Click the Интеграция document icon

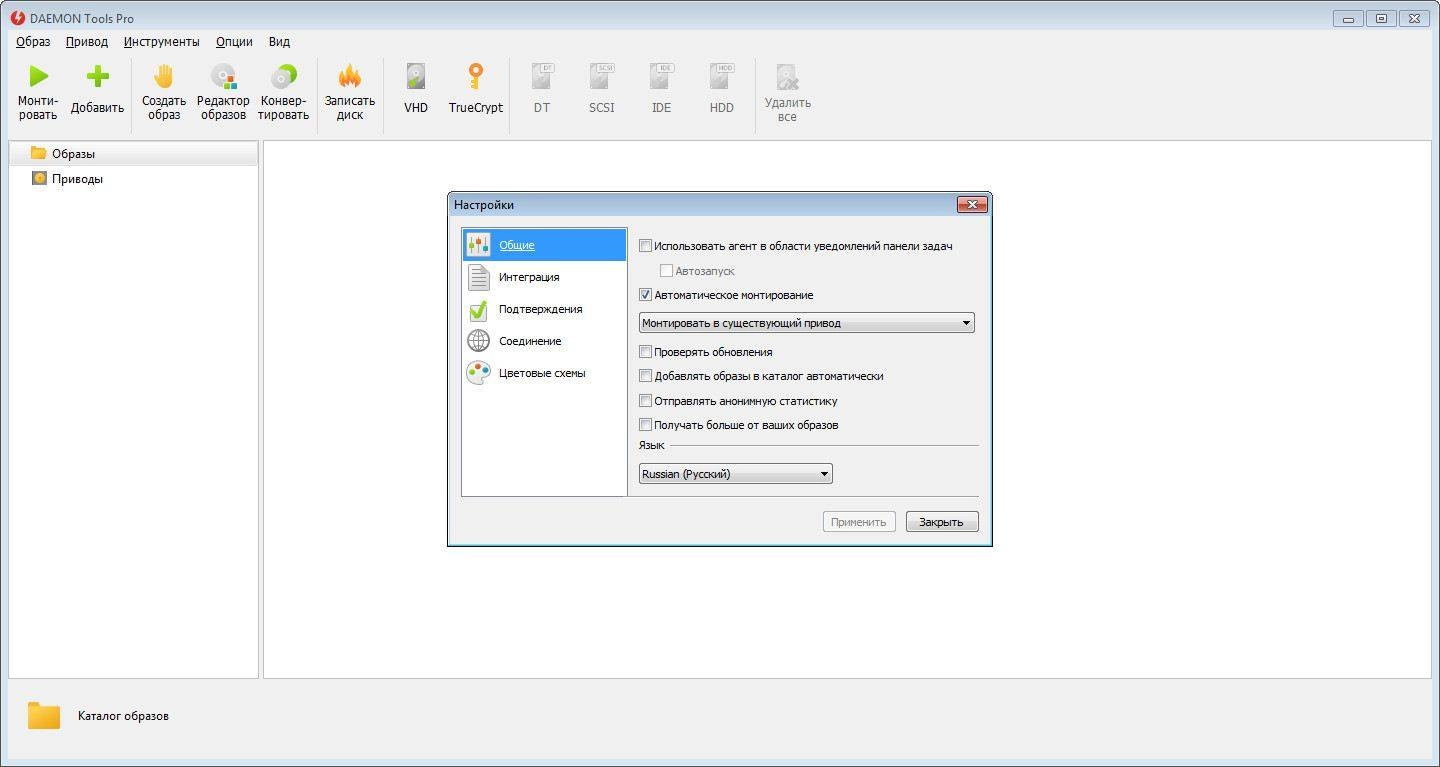tap(479, 277)
